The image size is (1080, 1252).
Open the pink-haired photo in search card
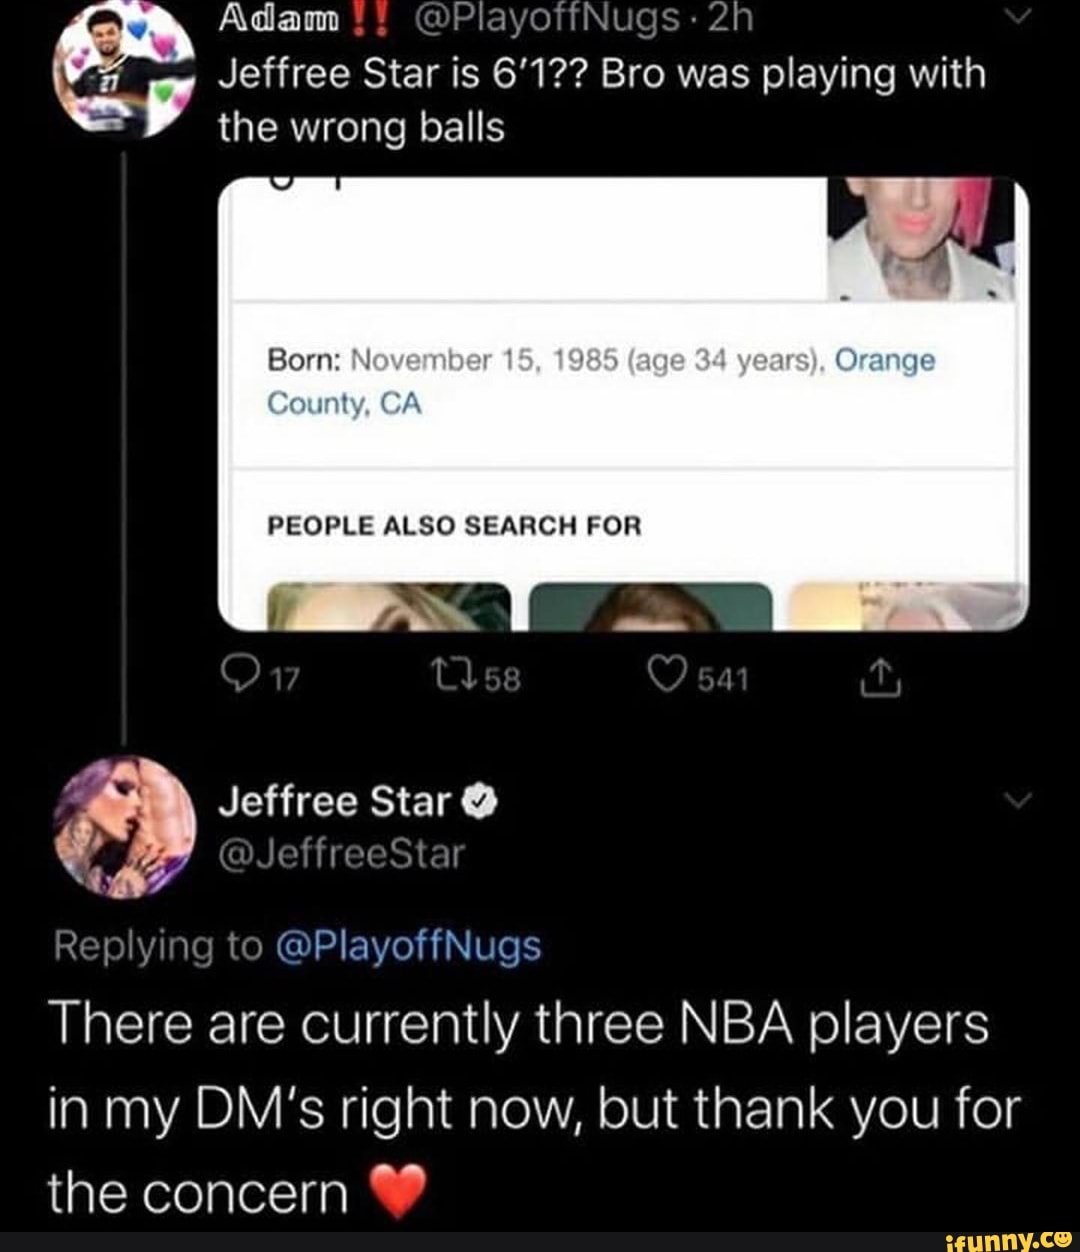(922, 240)
